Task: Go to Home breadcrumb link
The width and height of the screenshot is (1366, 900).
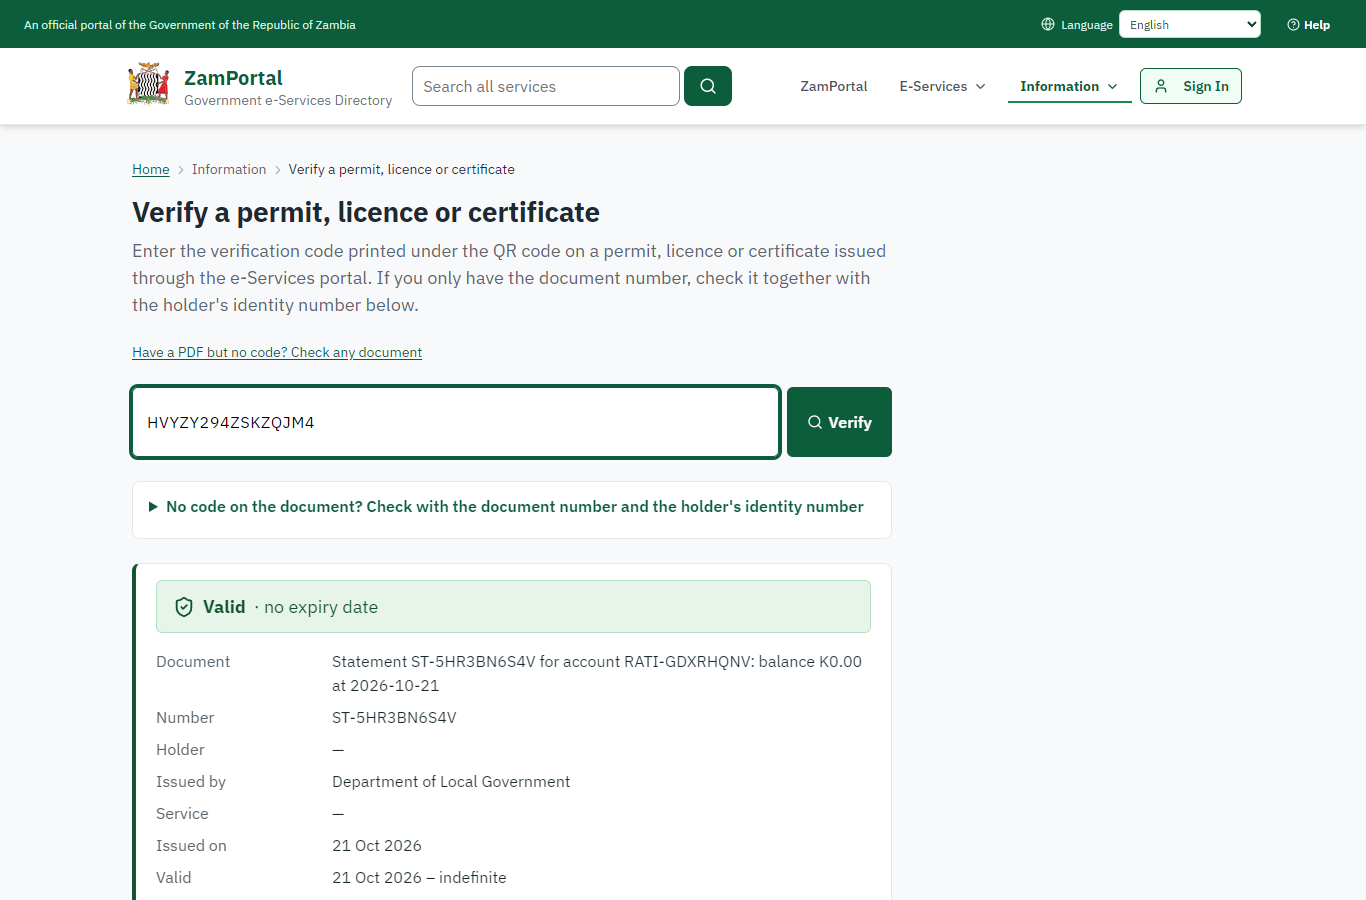Action: (151, 169)
